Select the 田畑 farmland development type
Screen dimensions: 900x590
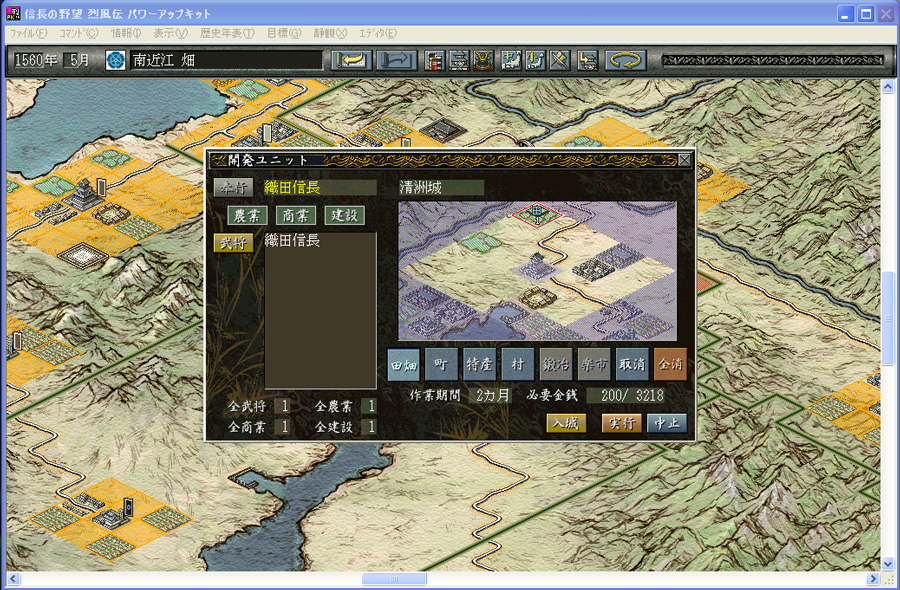pyautogui.click(x=404, y=364)
